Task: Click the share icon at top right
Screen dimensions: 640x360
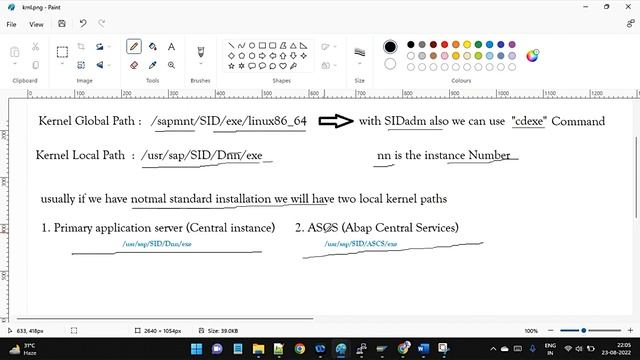Action: click(630, 24)
